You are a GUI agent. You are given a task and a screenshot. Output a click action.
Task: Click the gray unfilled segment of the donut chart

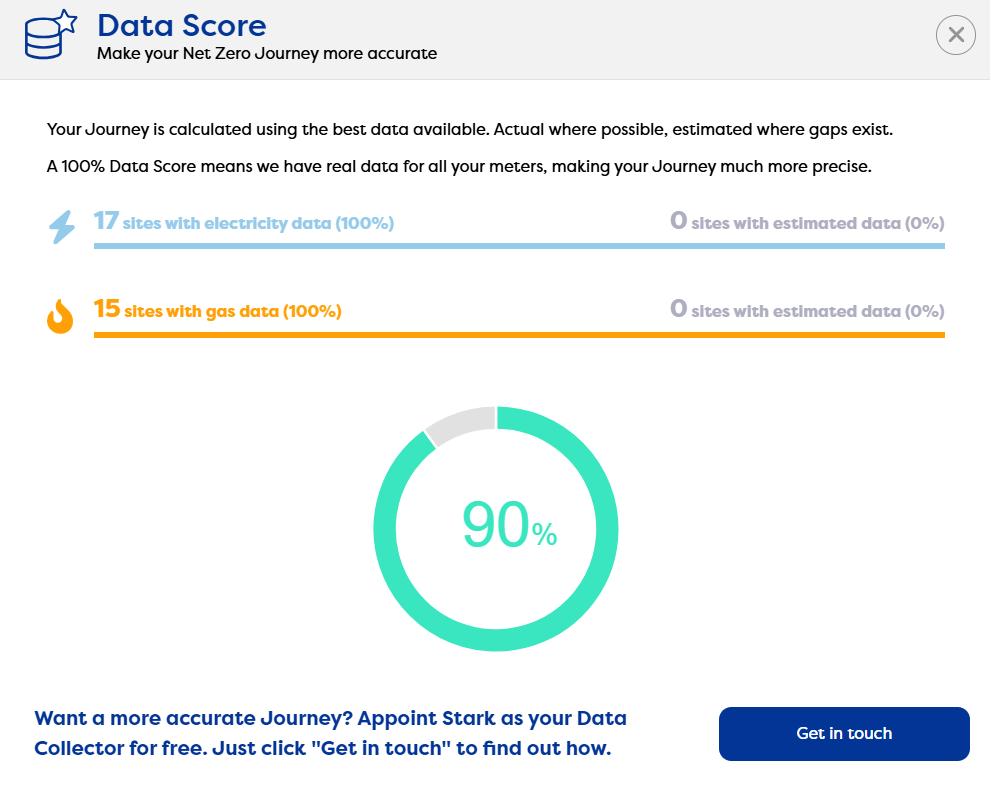461,422
